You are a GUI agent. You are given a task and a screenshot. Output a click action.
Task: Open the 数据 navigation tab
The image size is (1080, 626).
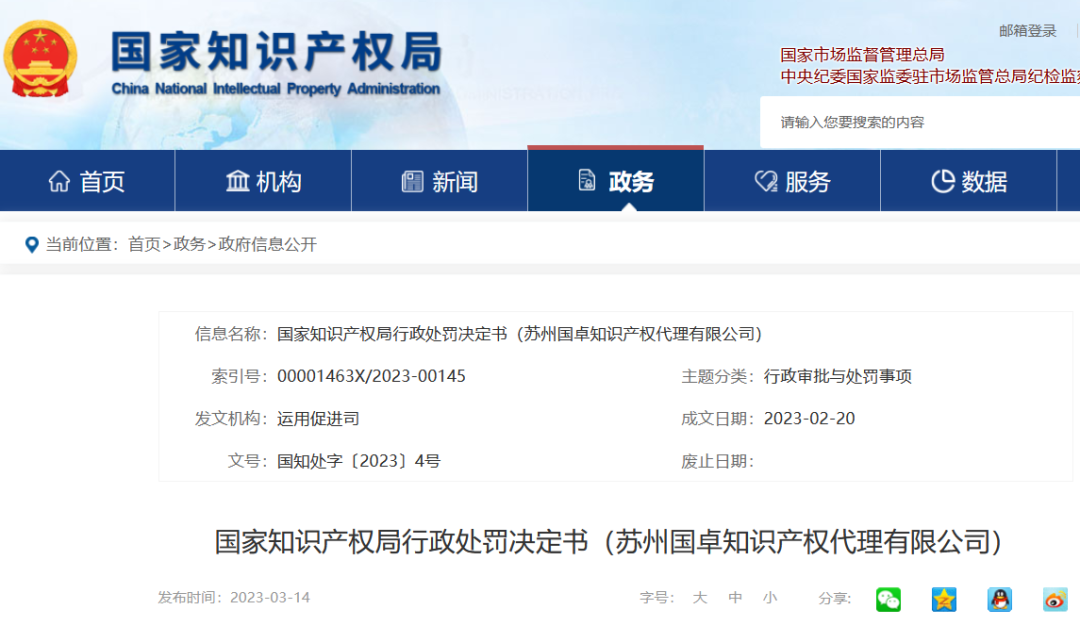968,180
